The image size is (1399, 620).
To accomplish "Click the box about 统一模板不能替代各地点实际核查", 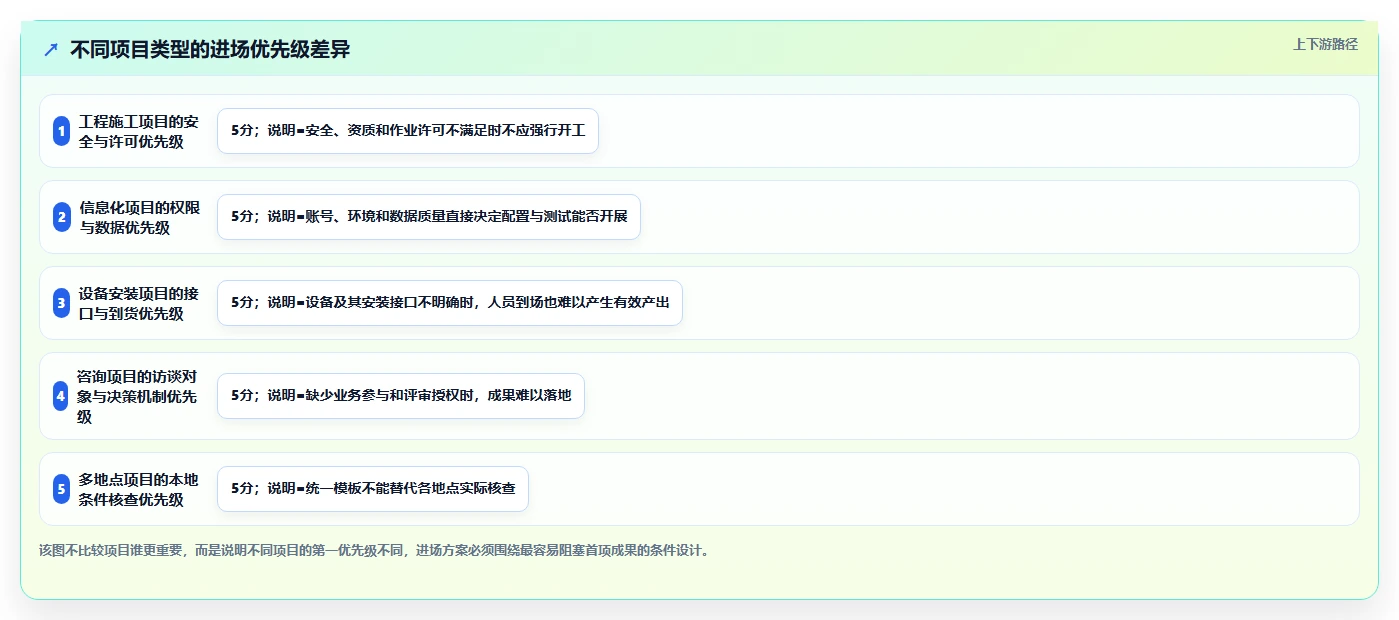I will 373,489.
